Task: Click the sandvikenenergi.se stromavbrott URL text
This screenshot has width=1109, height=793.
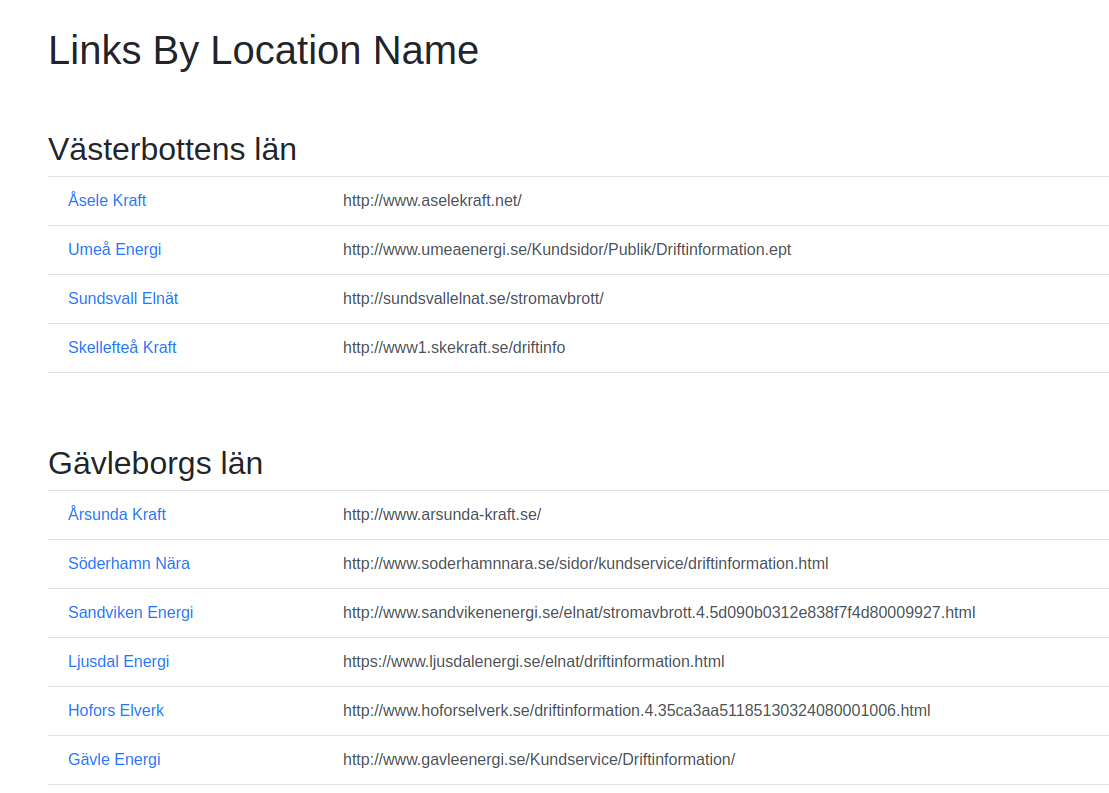Action: (659, 613)
